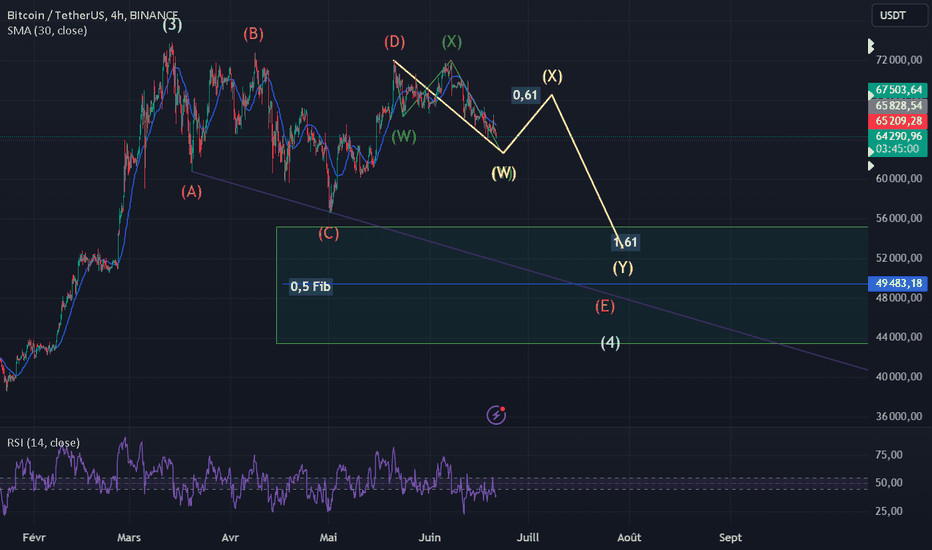Click 72 000,00 on the price axis
This screenshot has width=932, height=550.
tap(899, 59)
